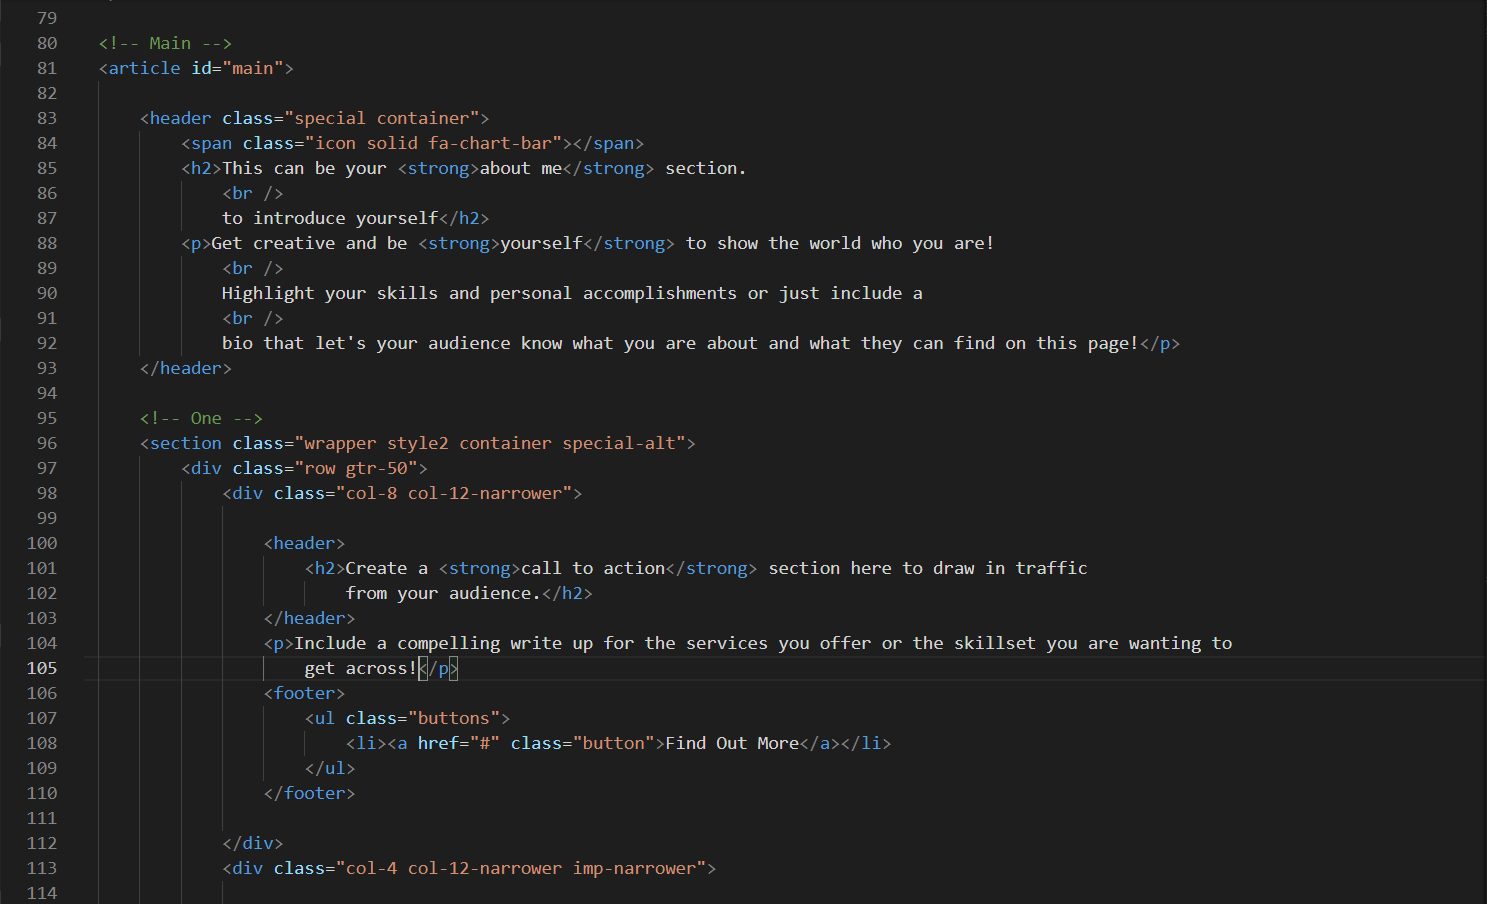The width and height of the screenshot is (1487, 904).
Task: Click the closing </p> tag on line 105
Action: pos(438,668)
